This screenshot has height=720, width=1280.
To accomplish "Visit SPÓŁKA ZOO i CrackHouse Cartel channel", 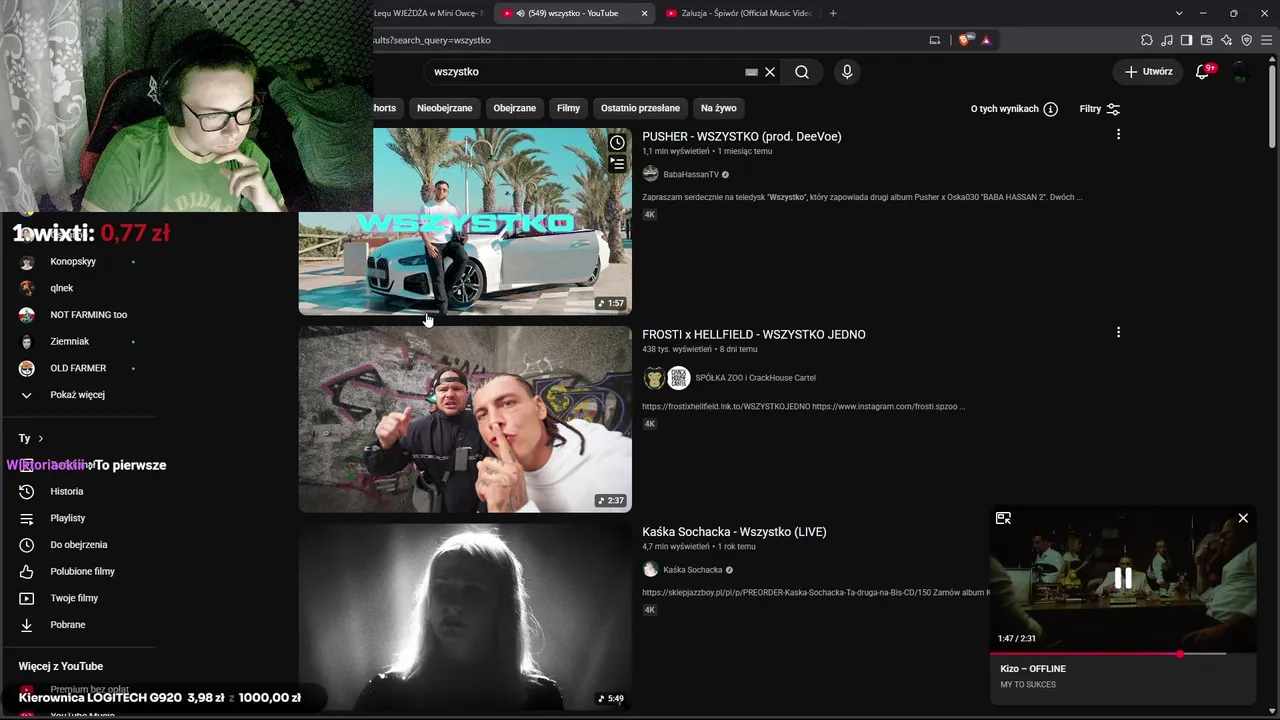I will point(756,378).
